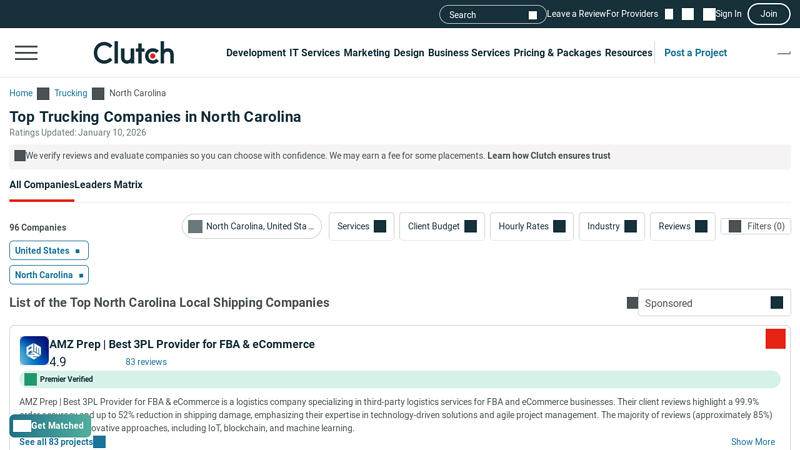This screenshot has height=450, width=800.
Task: Click the second header icon before Sign In
Action: 688,14
